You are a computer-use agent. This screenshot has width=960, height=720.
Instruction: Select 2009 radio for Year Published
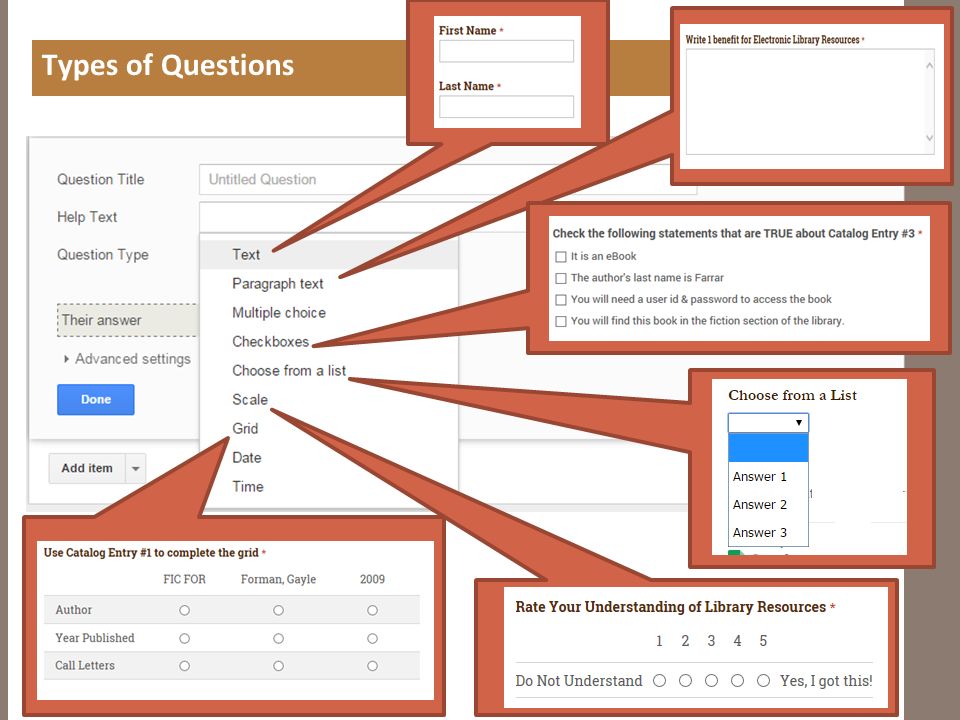(x=372, y=639)
